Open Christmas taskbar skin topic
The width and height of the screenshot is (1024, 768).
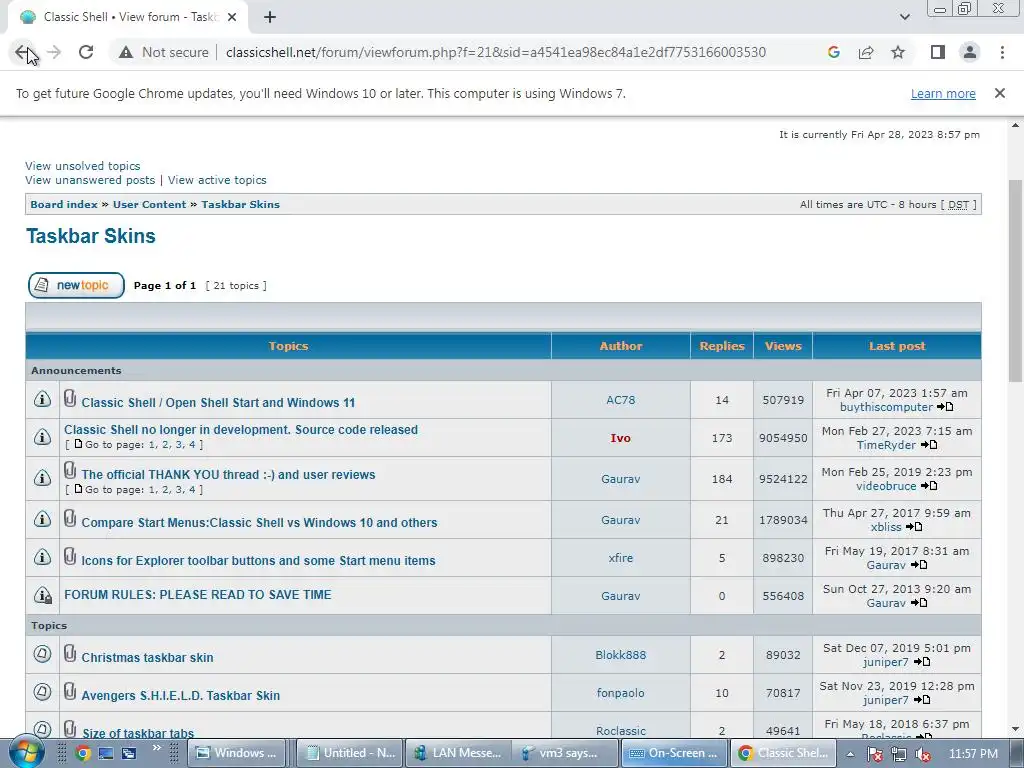point(147,658)
